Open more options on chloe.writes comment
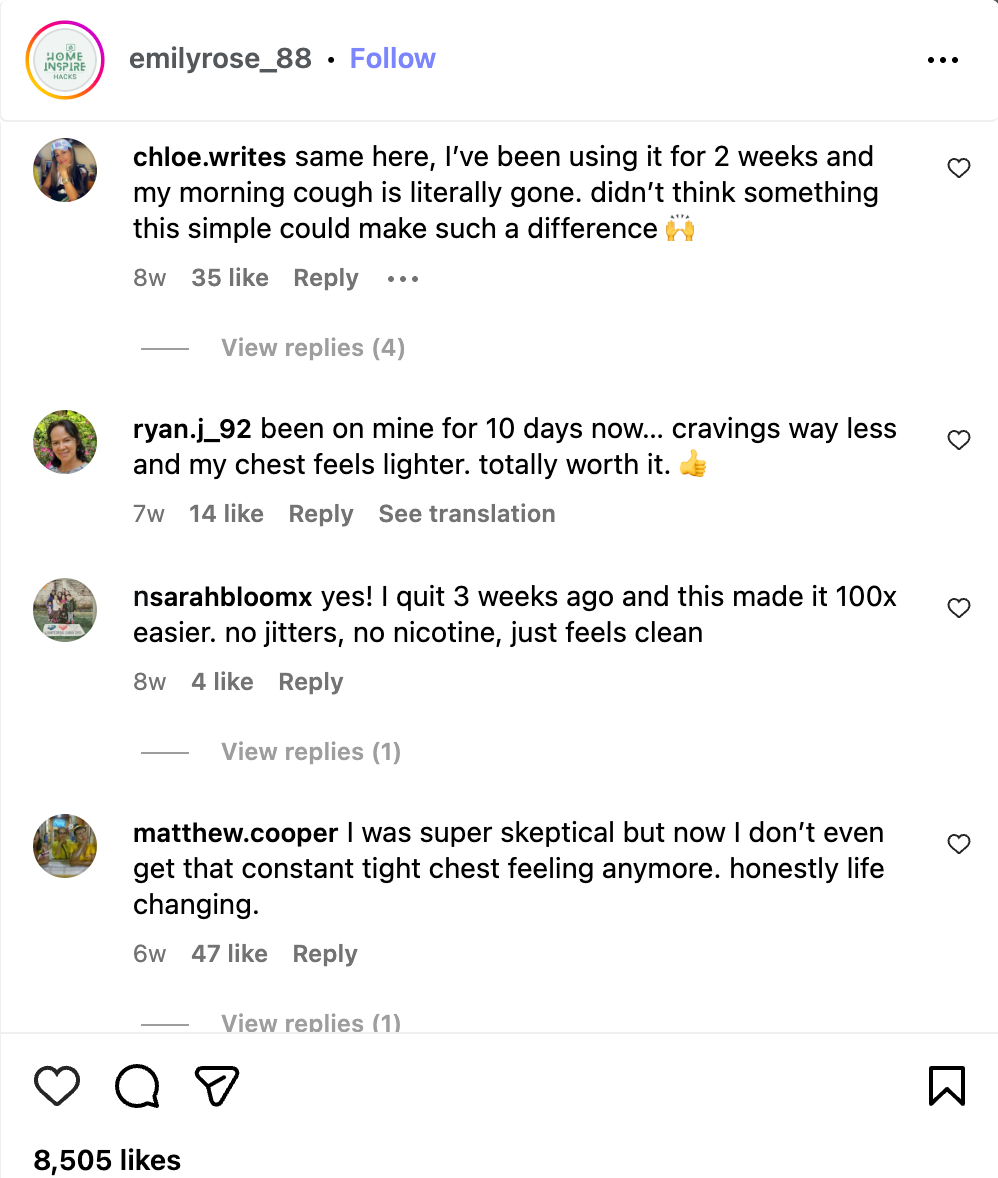 click(x=403, y=279)
